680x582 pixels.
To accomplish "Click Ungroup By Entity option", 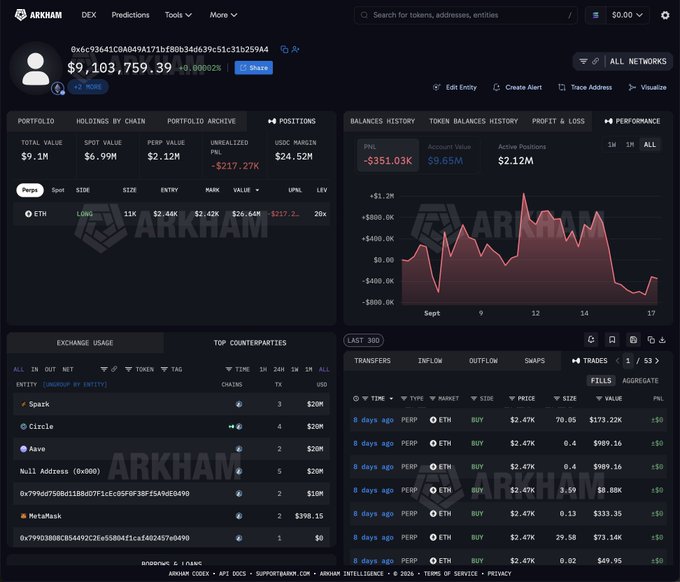I will tap(75, 385).
